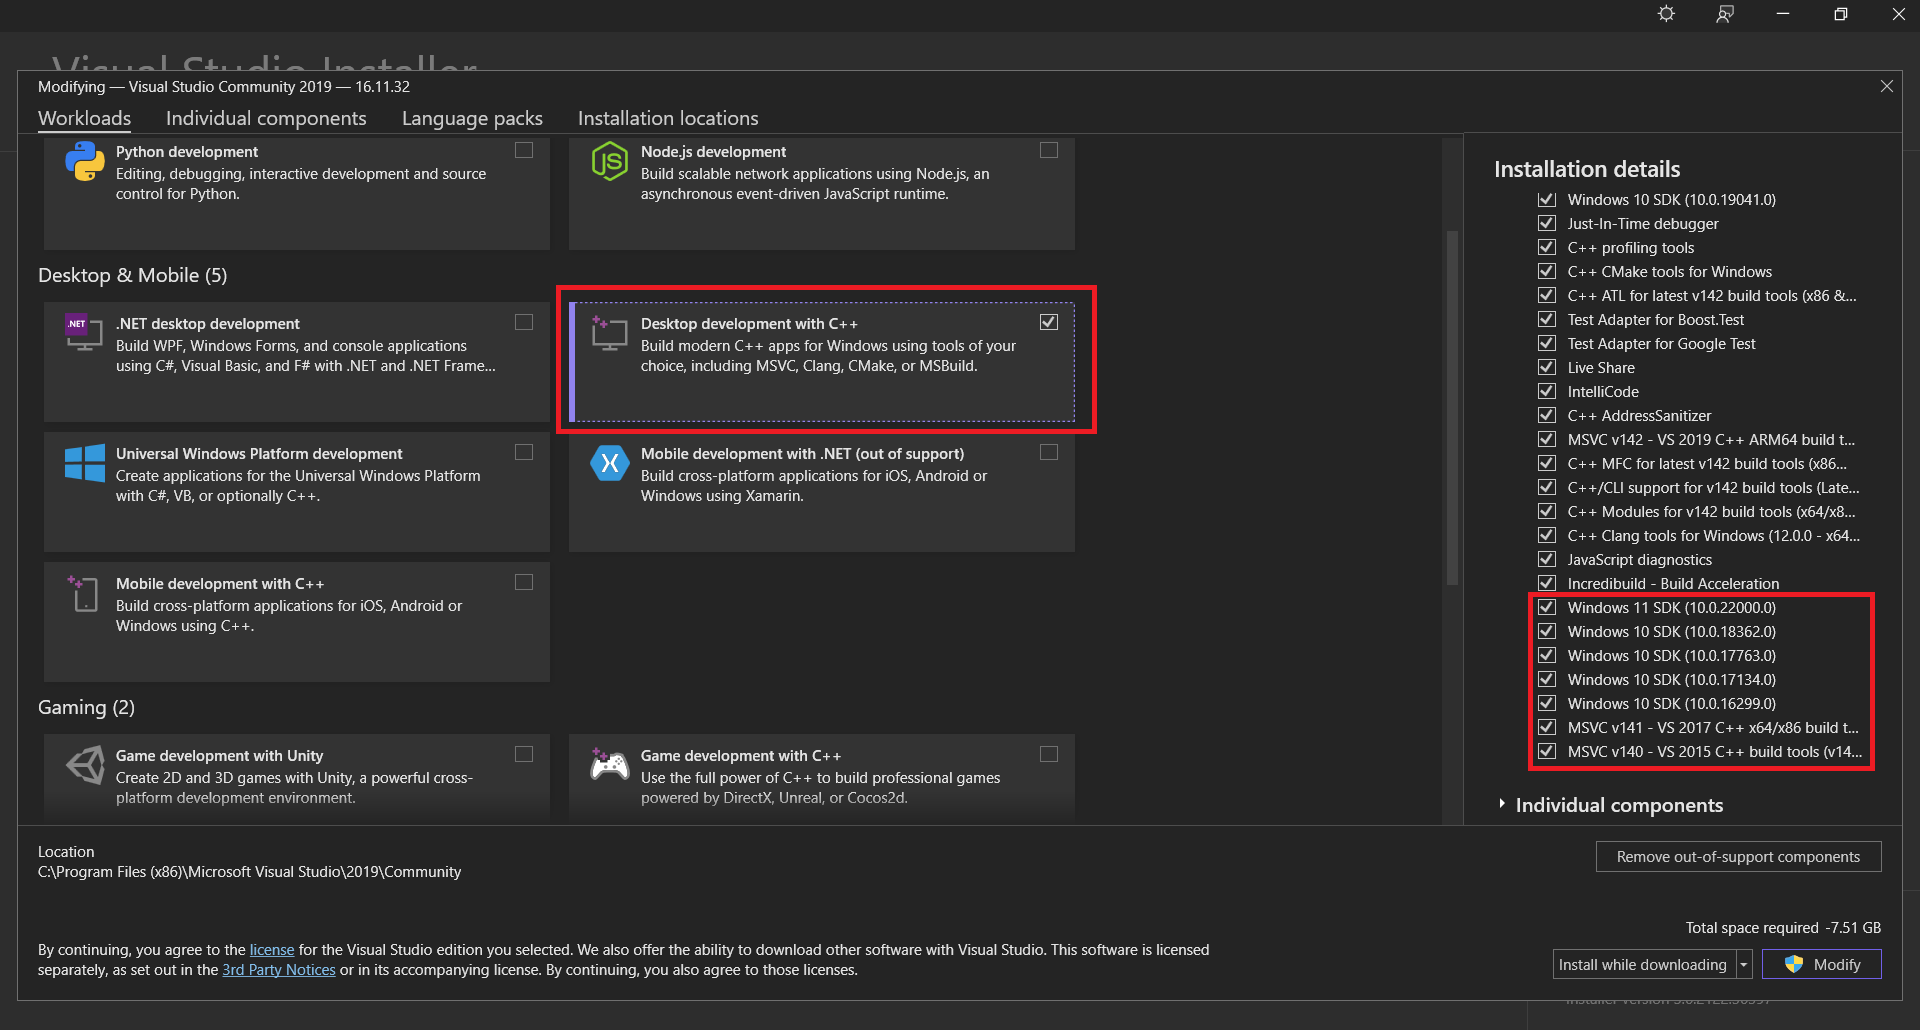Screen dimensions: 1920x1030
Task: Uncheck Windows 11 SDK (10.0.22000.0) component
Action: [1547, 607]
